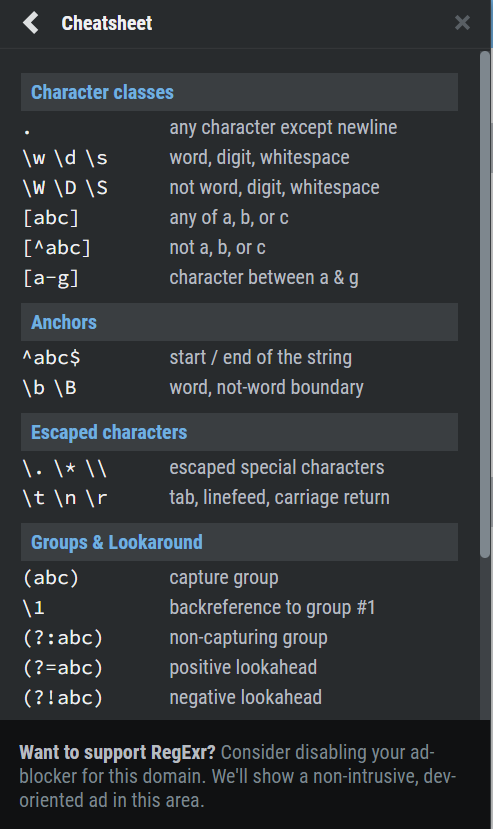This screenshot has width=493, height=829.
Task: Click 'positive lookahead' description
Action: (243, 667)
